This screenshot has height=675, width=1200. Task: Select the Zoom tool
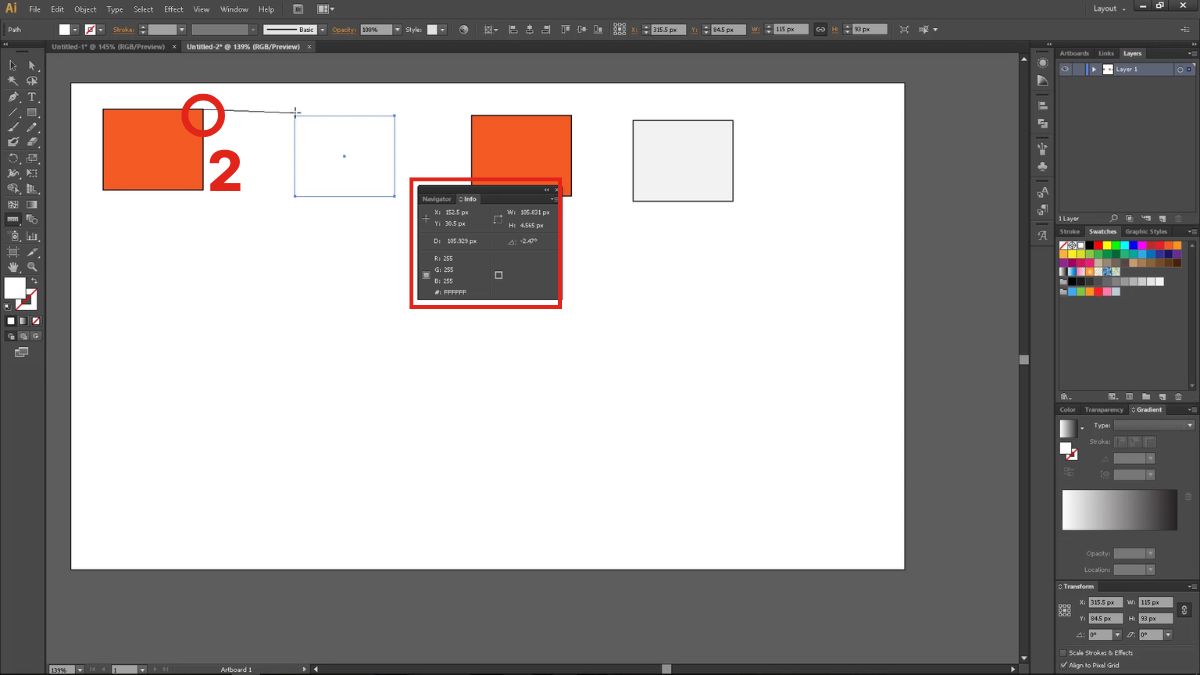tap(32, 267)
